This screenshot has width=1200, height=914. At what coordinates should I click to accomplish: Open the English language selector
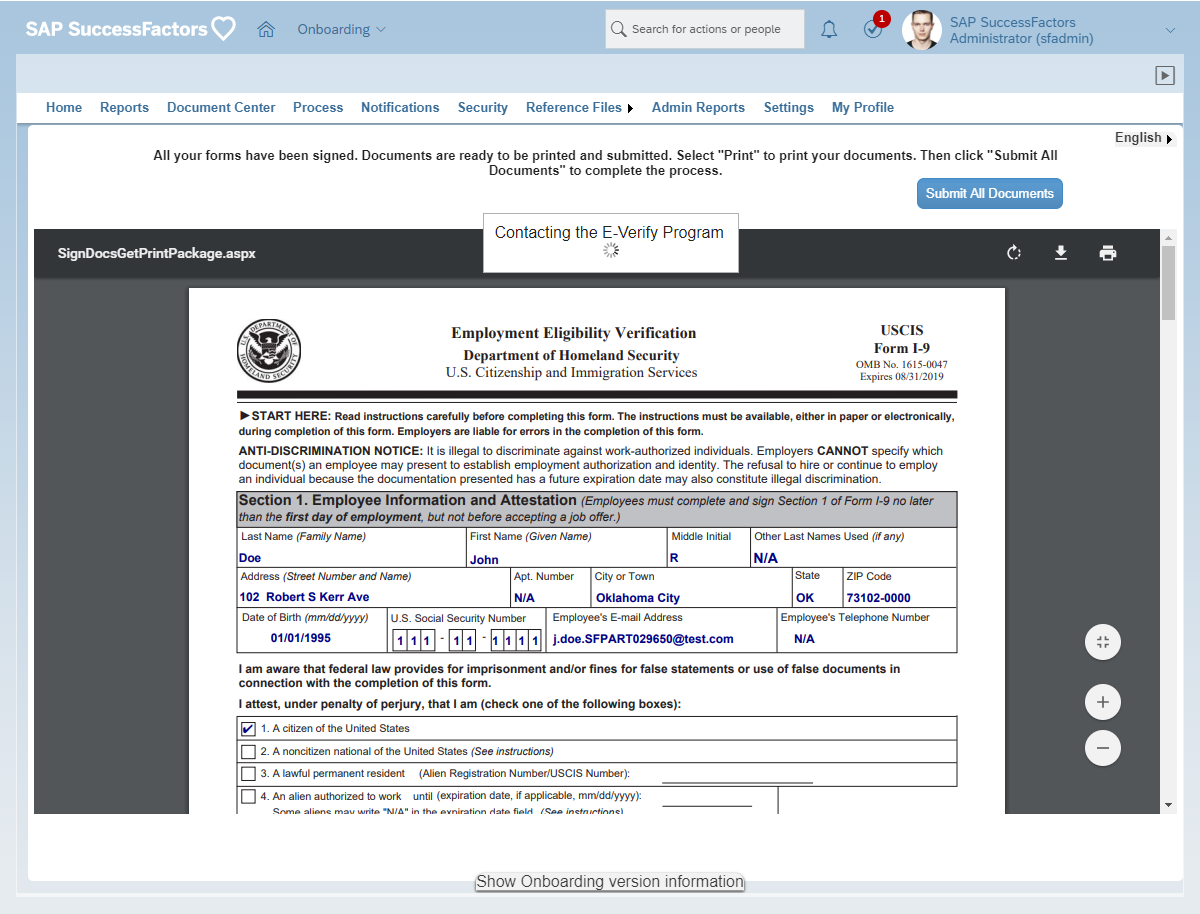point(1143,138)
